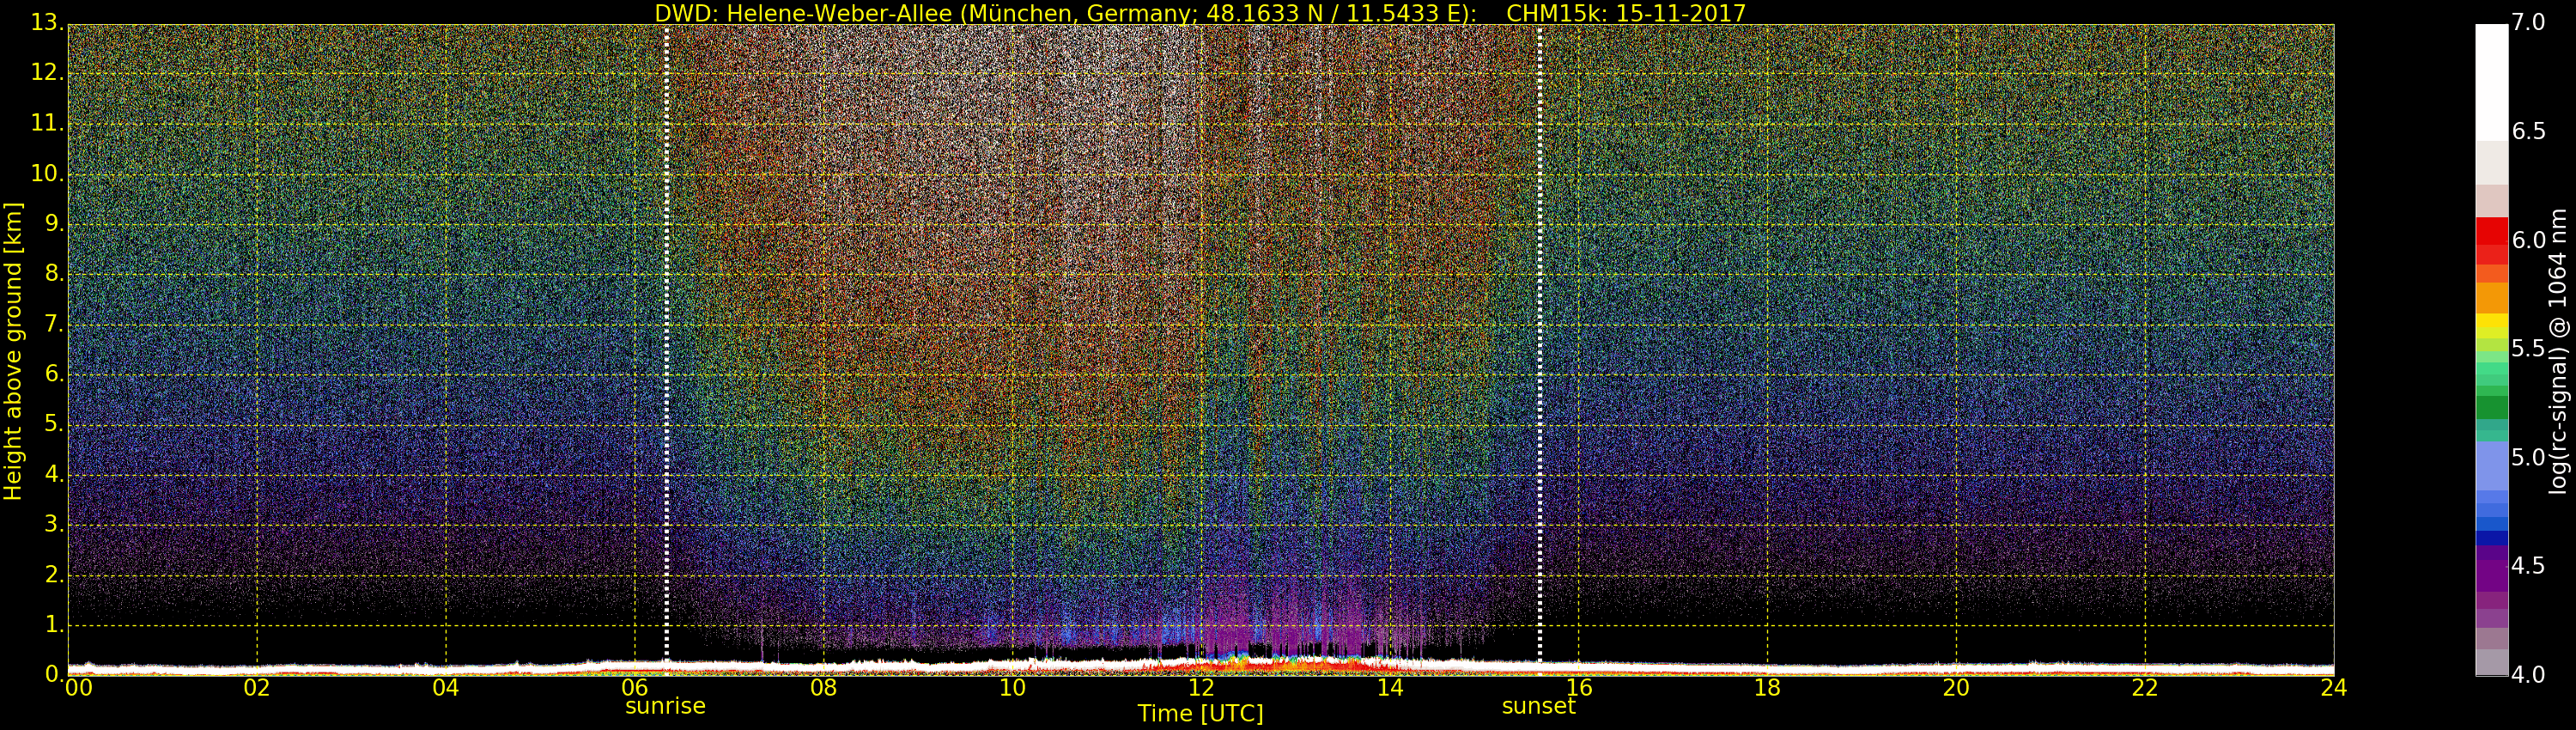
Task: Click time axis tick label 08
Action: 823,688
